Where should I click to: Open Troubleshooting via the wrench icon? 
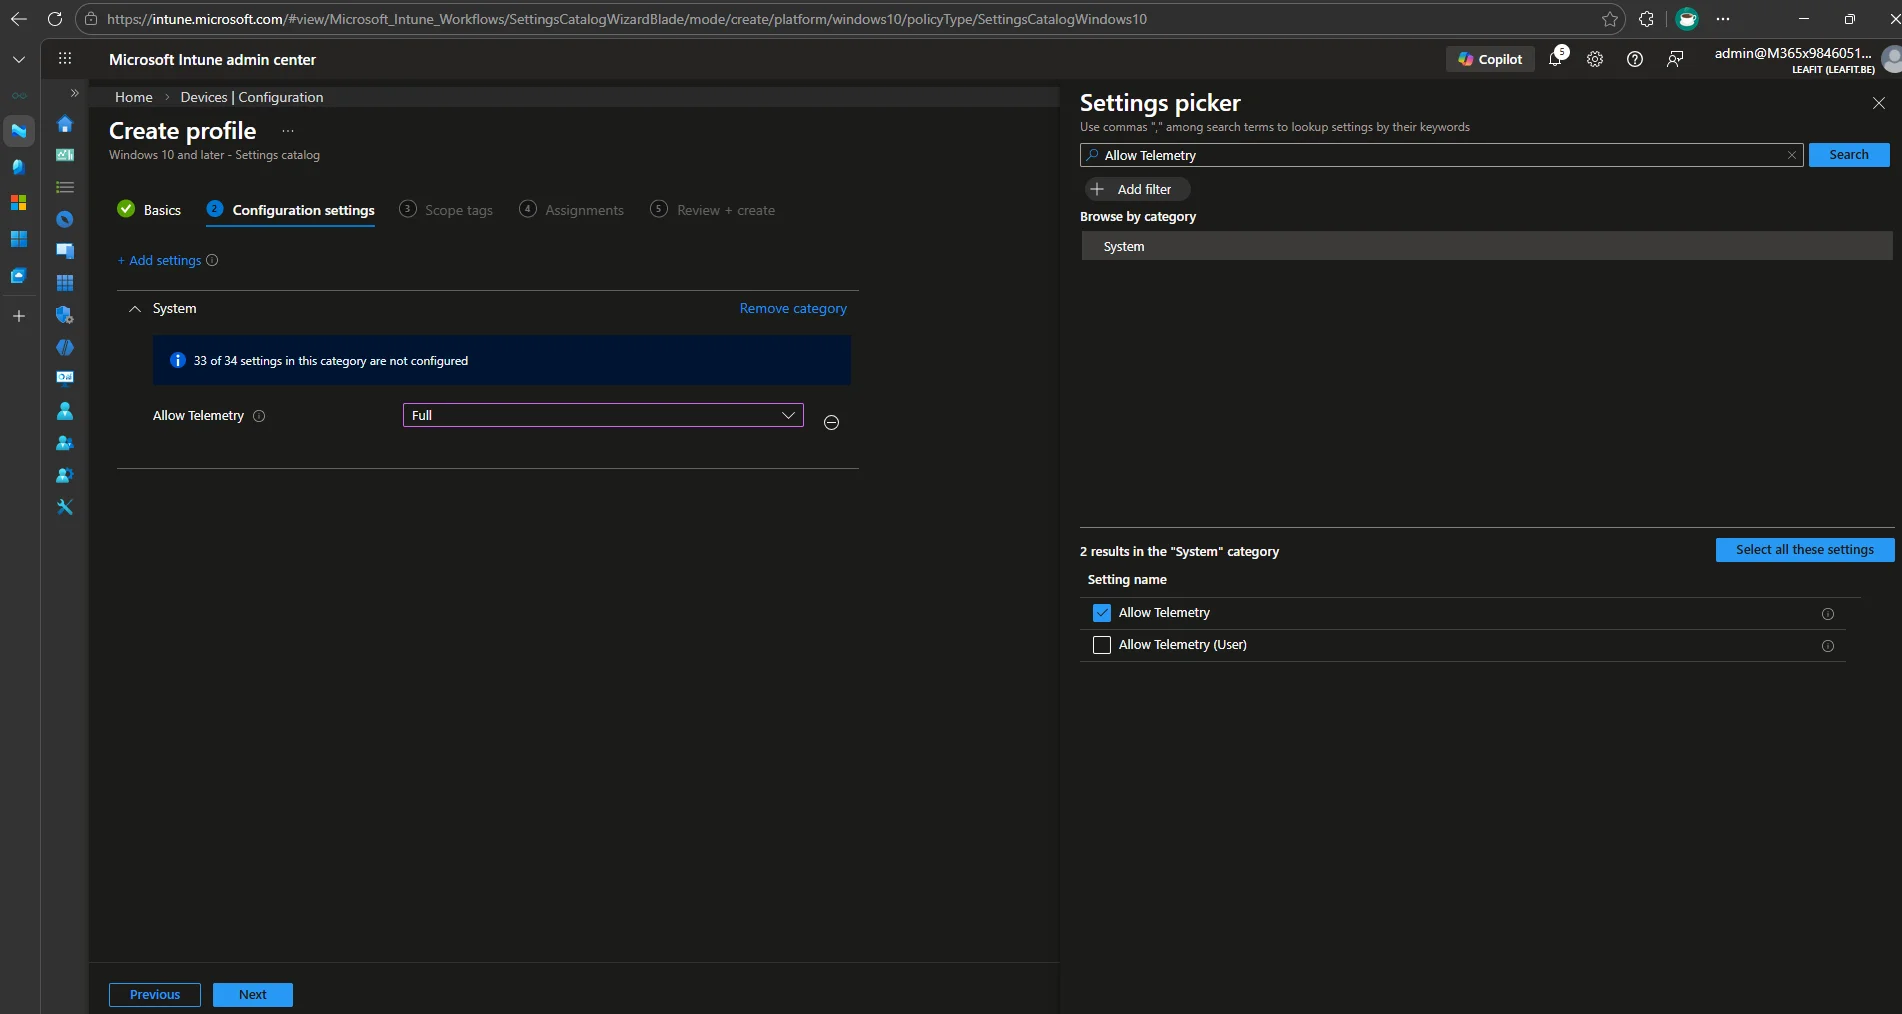(64, 507)
